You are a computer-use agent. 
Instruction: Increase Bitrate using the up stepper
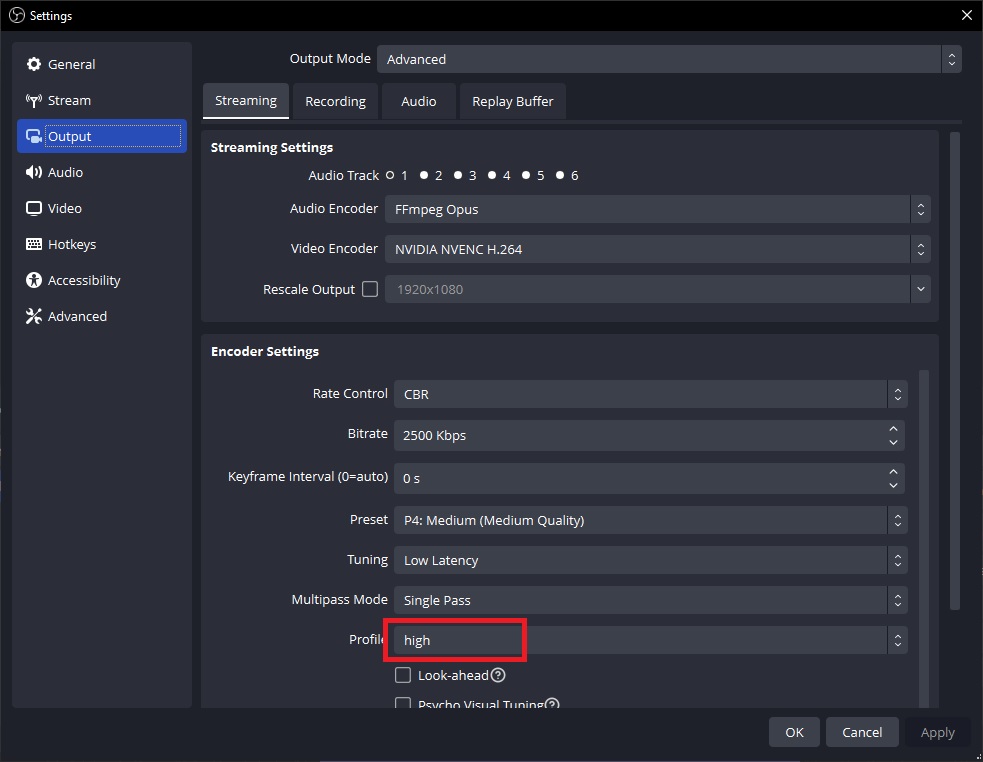pos(893,429)
